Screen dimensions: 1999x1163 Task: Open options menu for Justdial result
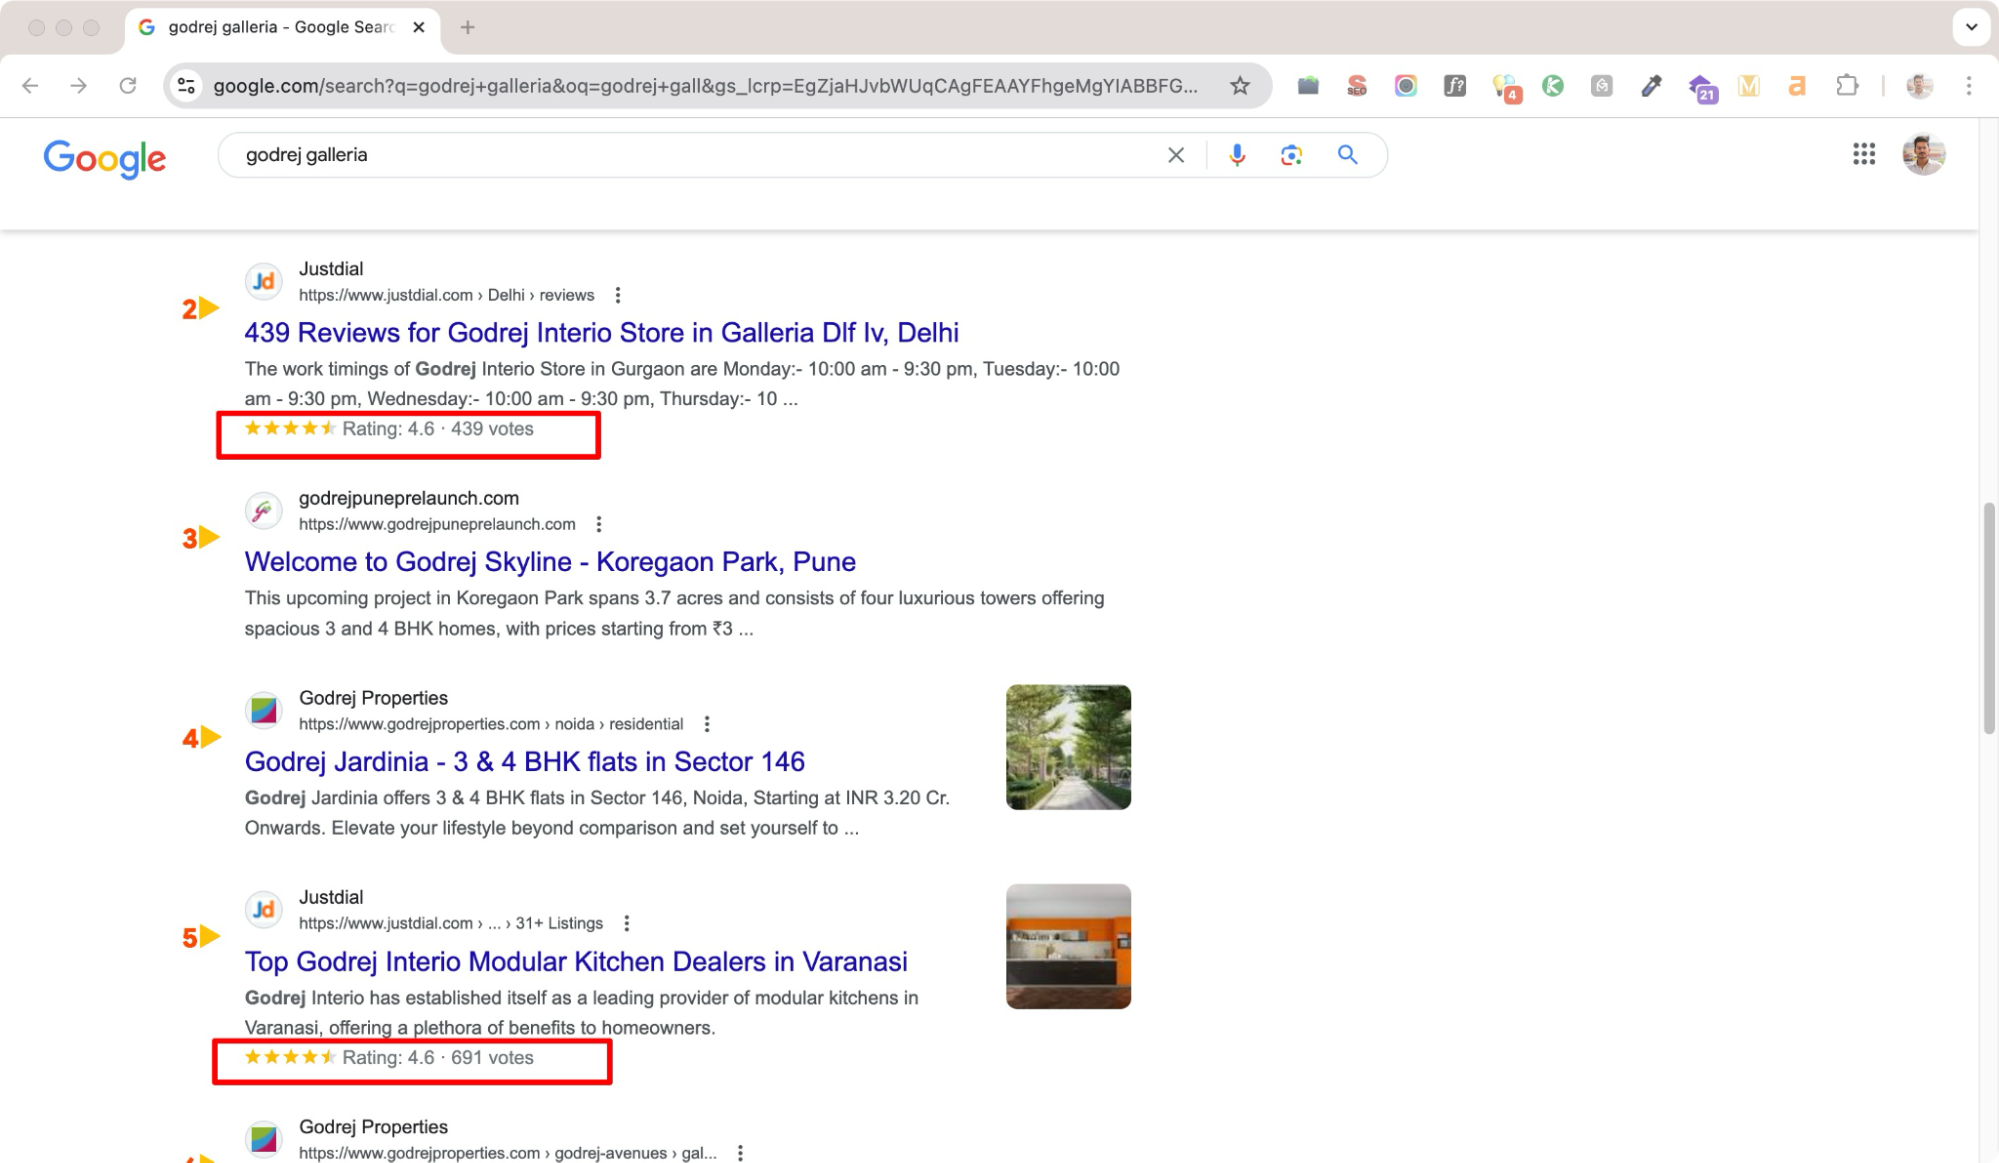tap(618, 295)
